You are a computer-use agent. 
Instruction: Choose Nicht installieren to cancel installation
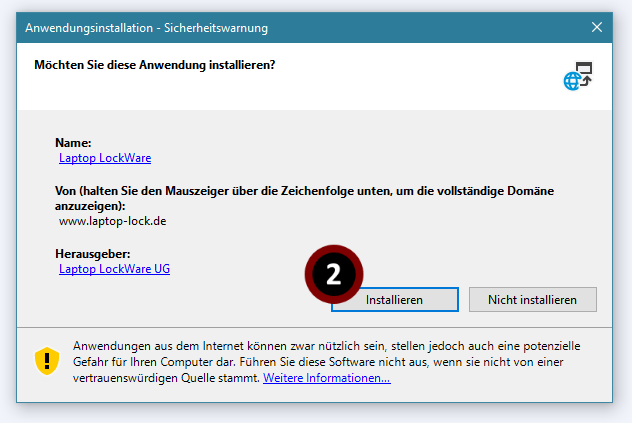[532, 300]
